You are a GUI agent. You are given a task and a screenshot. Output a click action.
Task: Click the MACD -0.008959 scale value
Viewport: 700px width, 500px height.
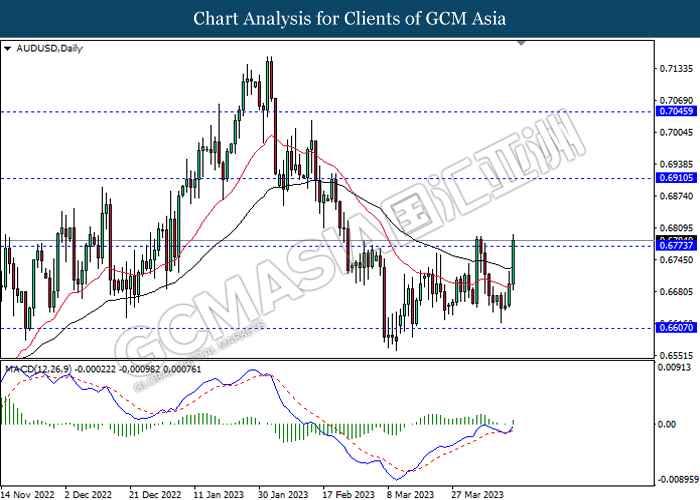coord(676,479)
